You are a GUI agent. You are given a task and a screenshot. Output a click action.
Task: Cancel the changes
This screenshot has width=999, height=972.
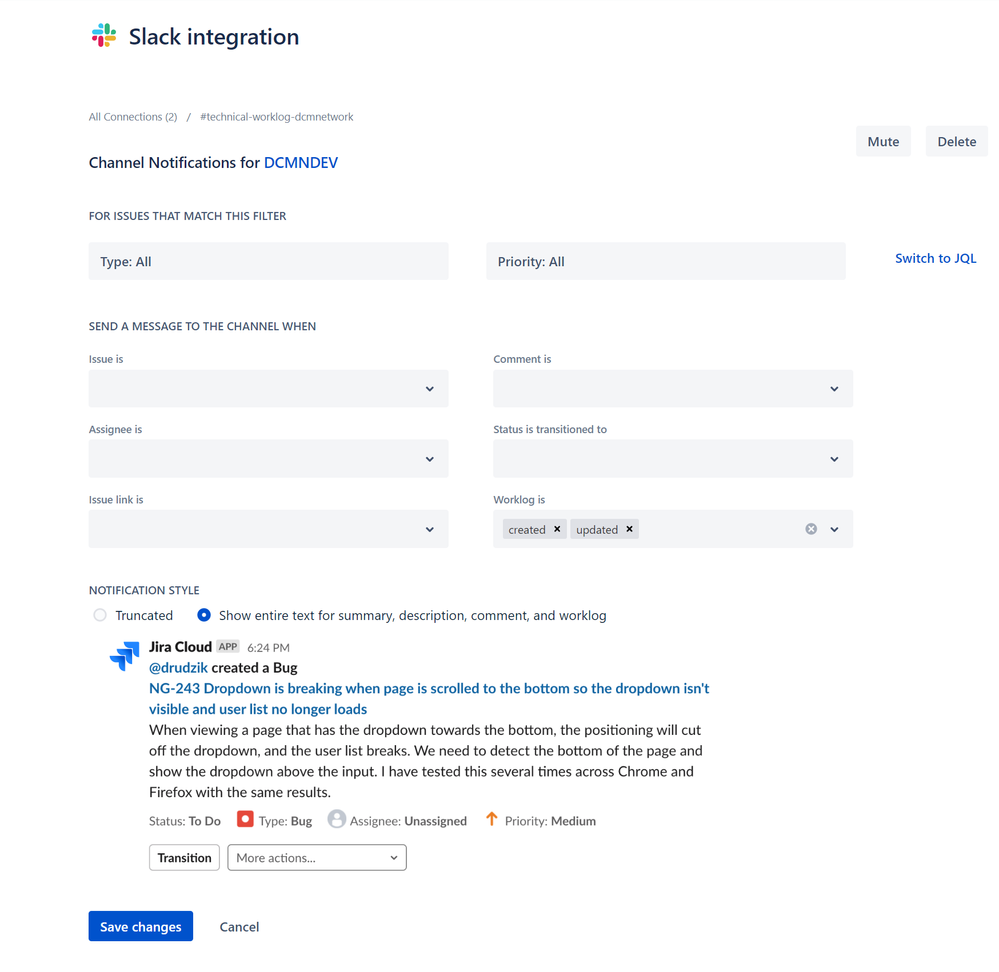240,927
